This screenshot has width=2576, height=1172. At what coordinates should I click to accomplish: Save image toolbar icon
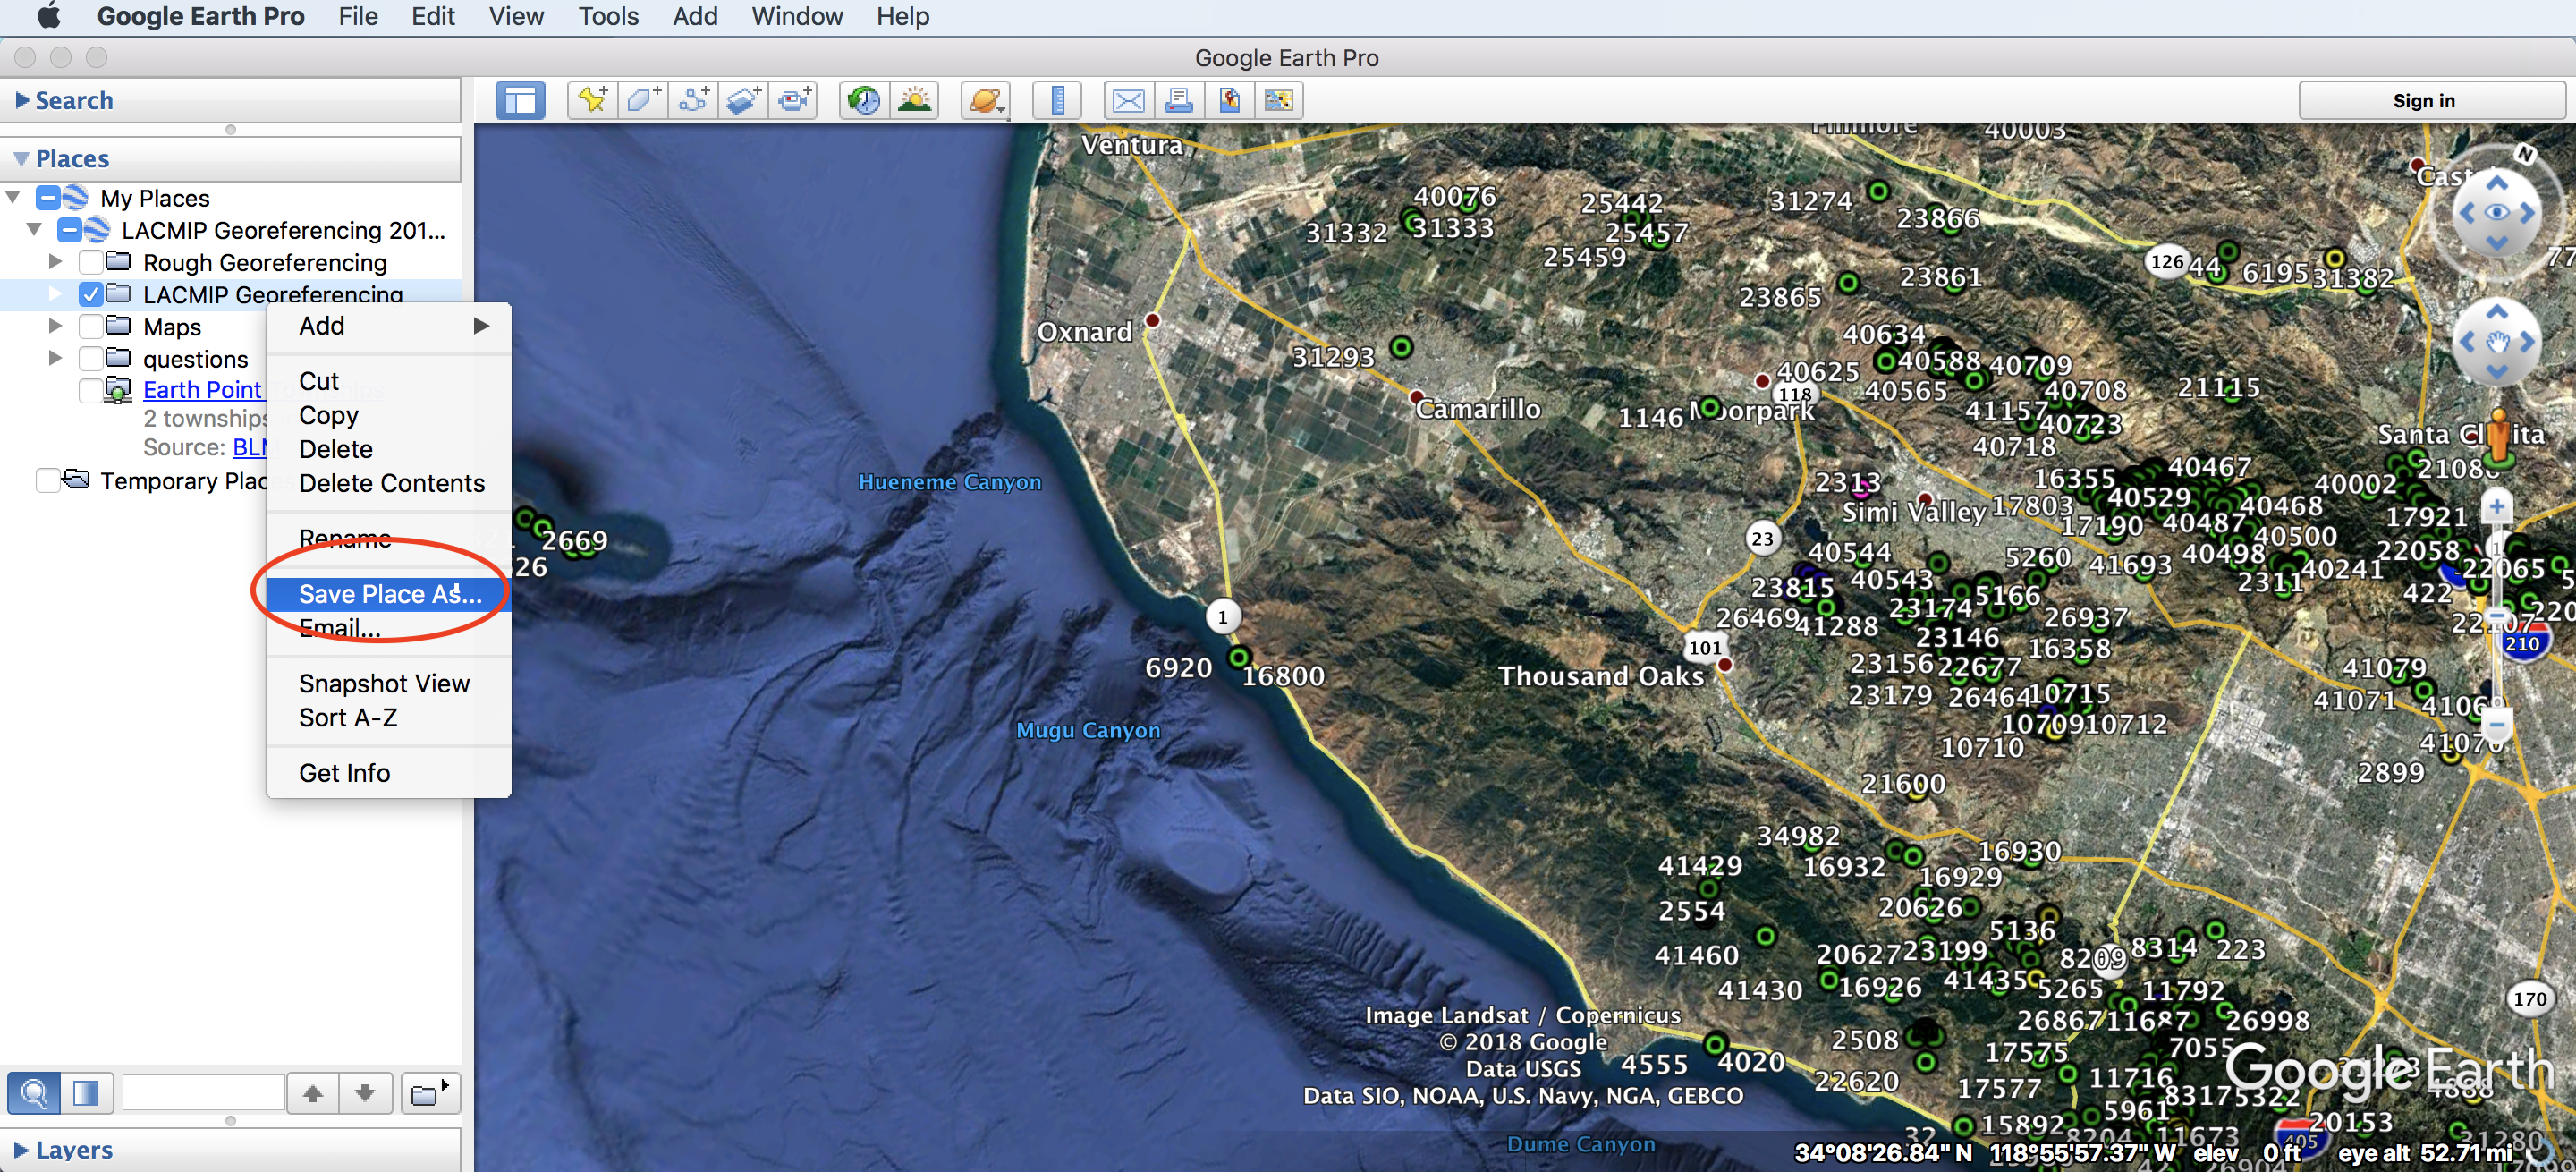click(x=1229, y=101)
